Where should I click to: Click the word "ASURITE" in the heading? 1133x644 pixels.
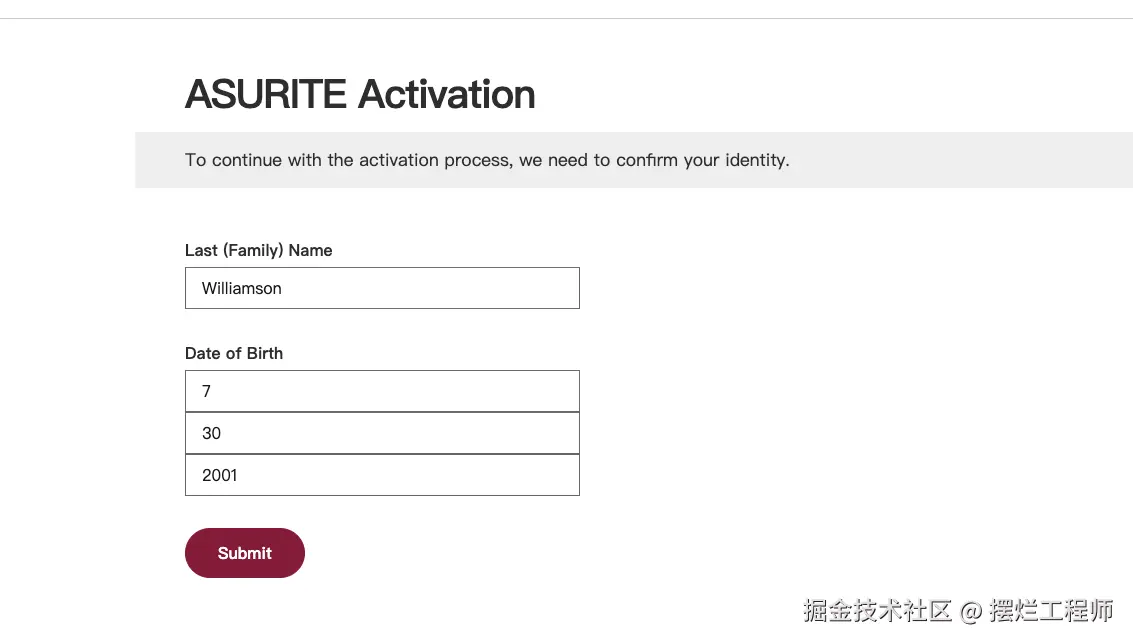[266, 95]
